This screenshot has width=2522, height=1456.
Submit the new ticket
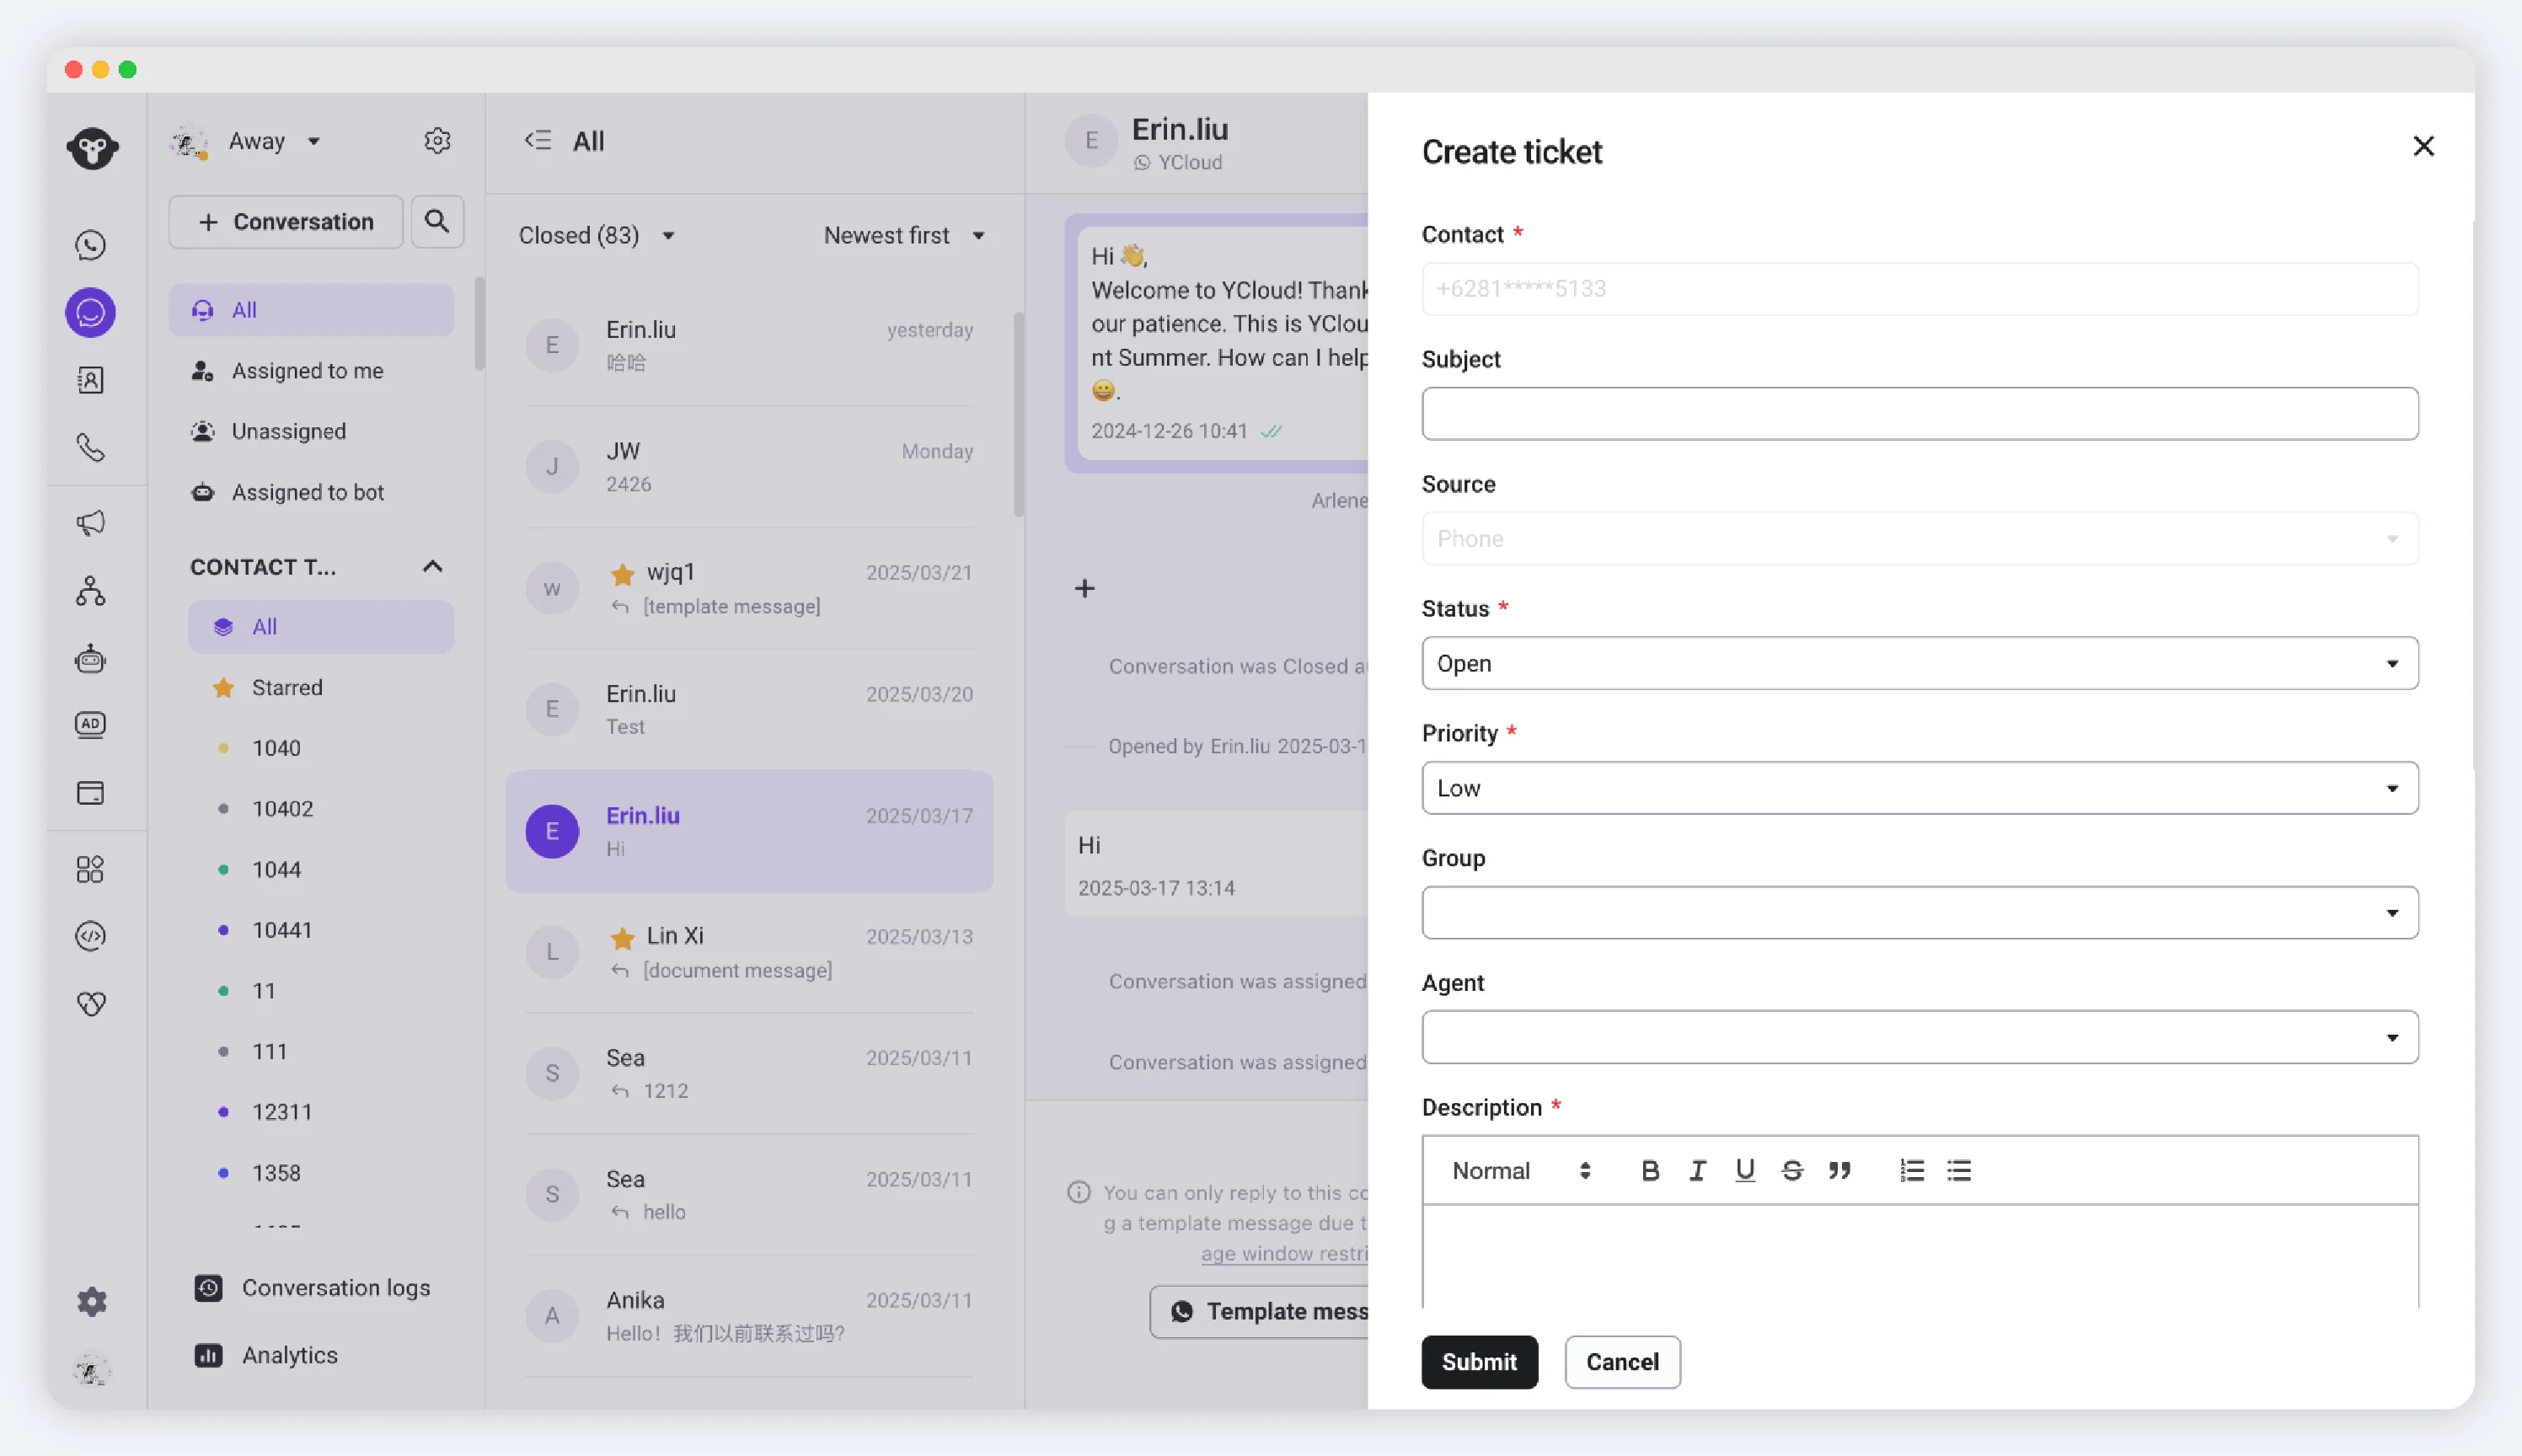[x=1479, y=1362]
